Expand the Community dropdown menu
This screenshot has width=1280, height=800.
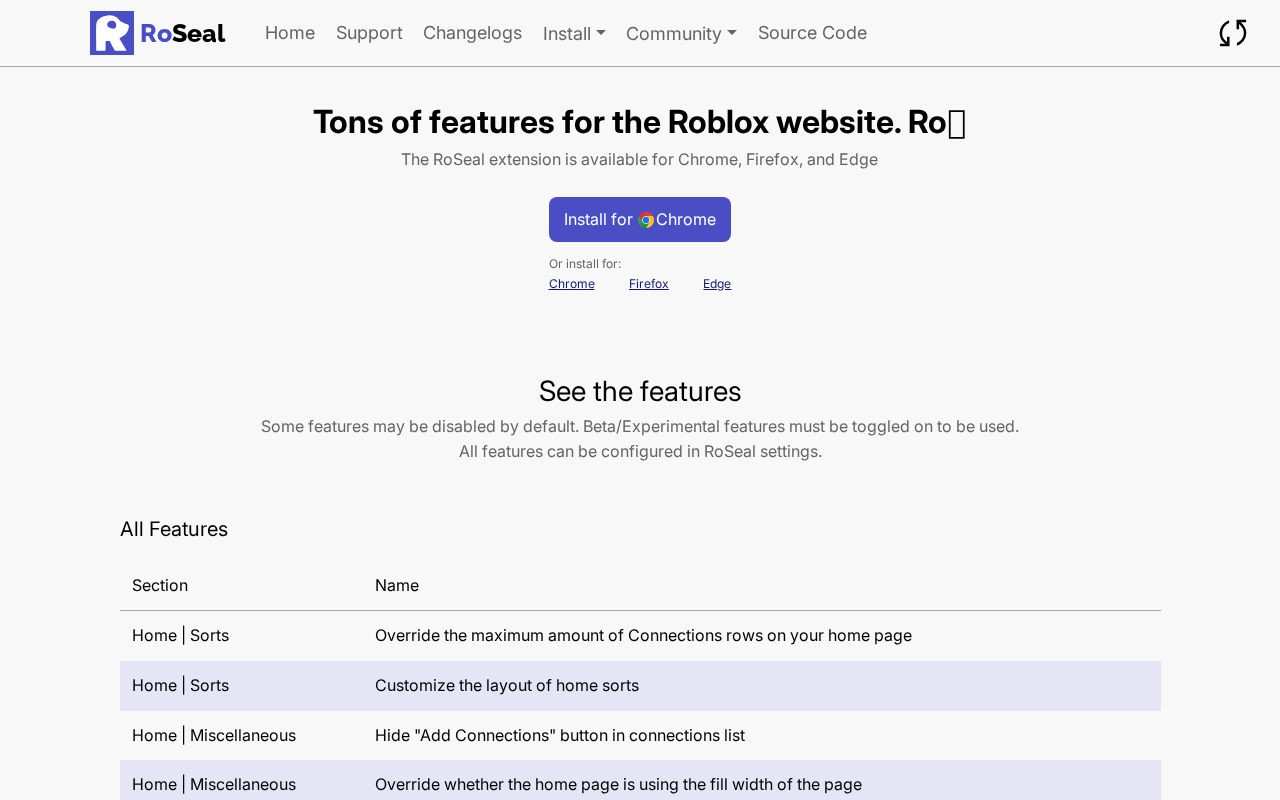pos(681,33)
